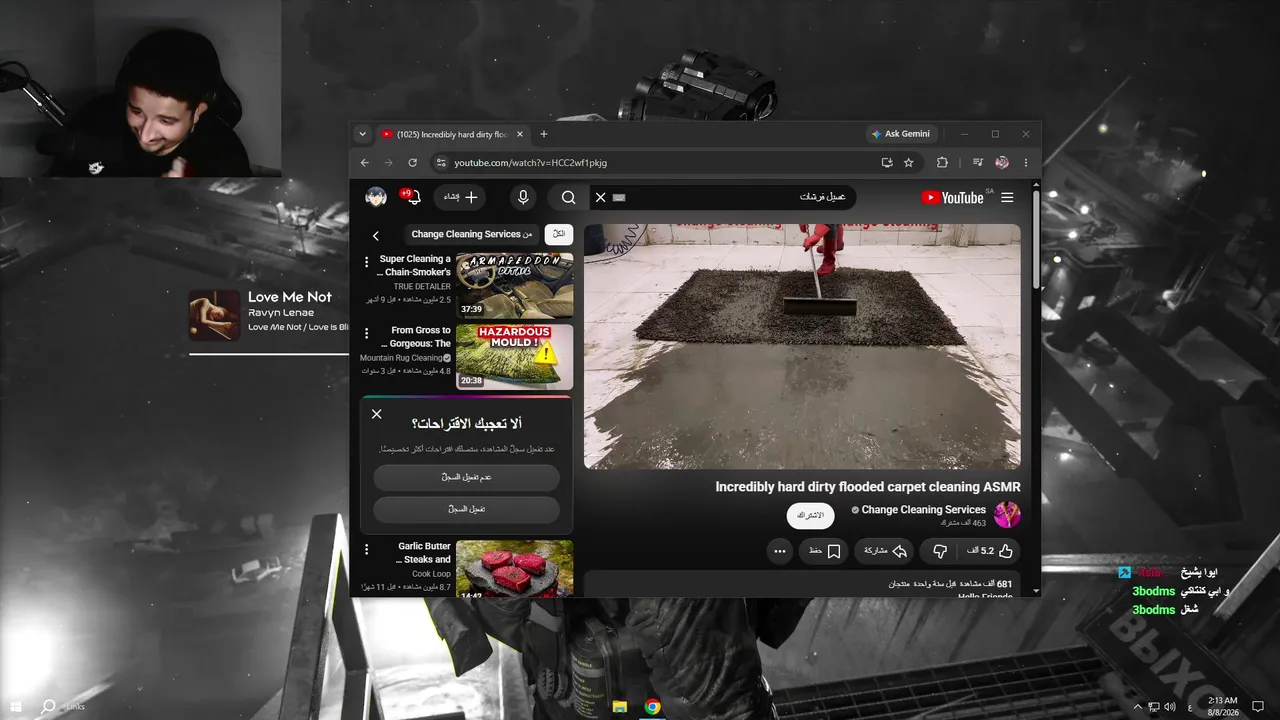Click the video player area

coord(802,346)
